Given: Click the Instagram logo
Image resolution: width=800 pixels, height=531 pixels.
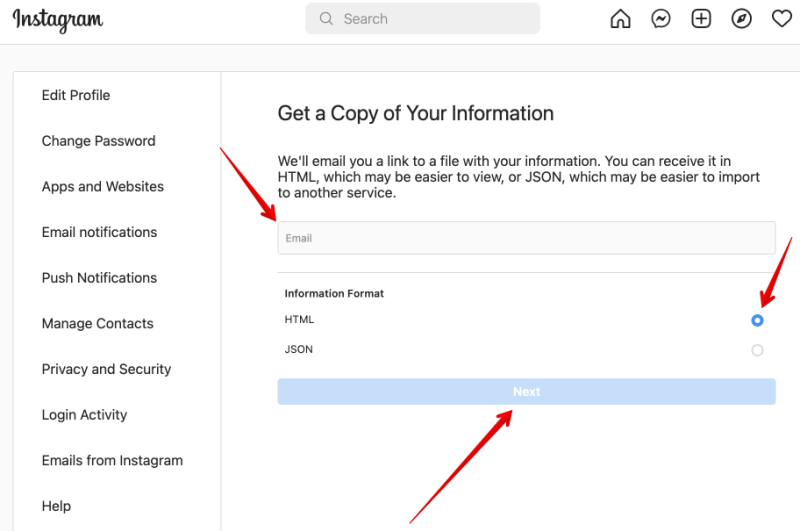Looking at the screenshot, I should click(58, 20).
